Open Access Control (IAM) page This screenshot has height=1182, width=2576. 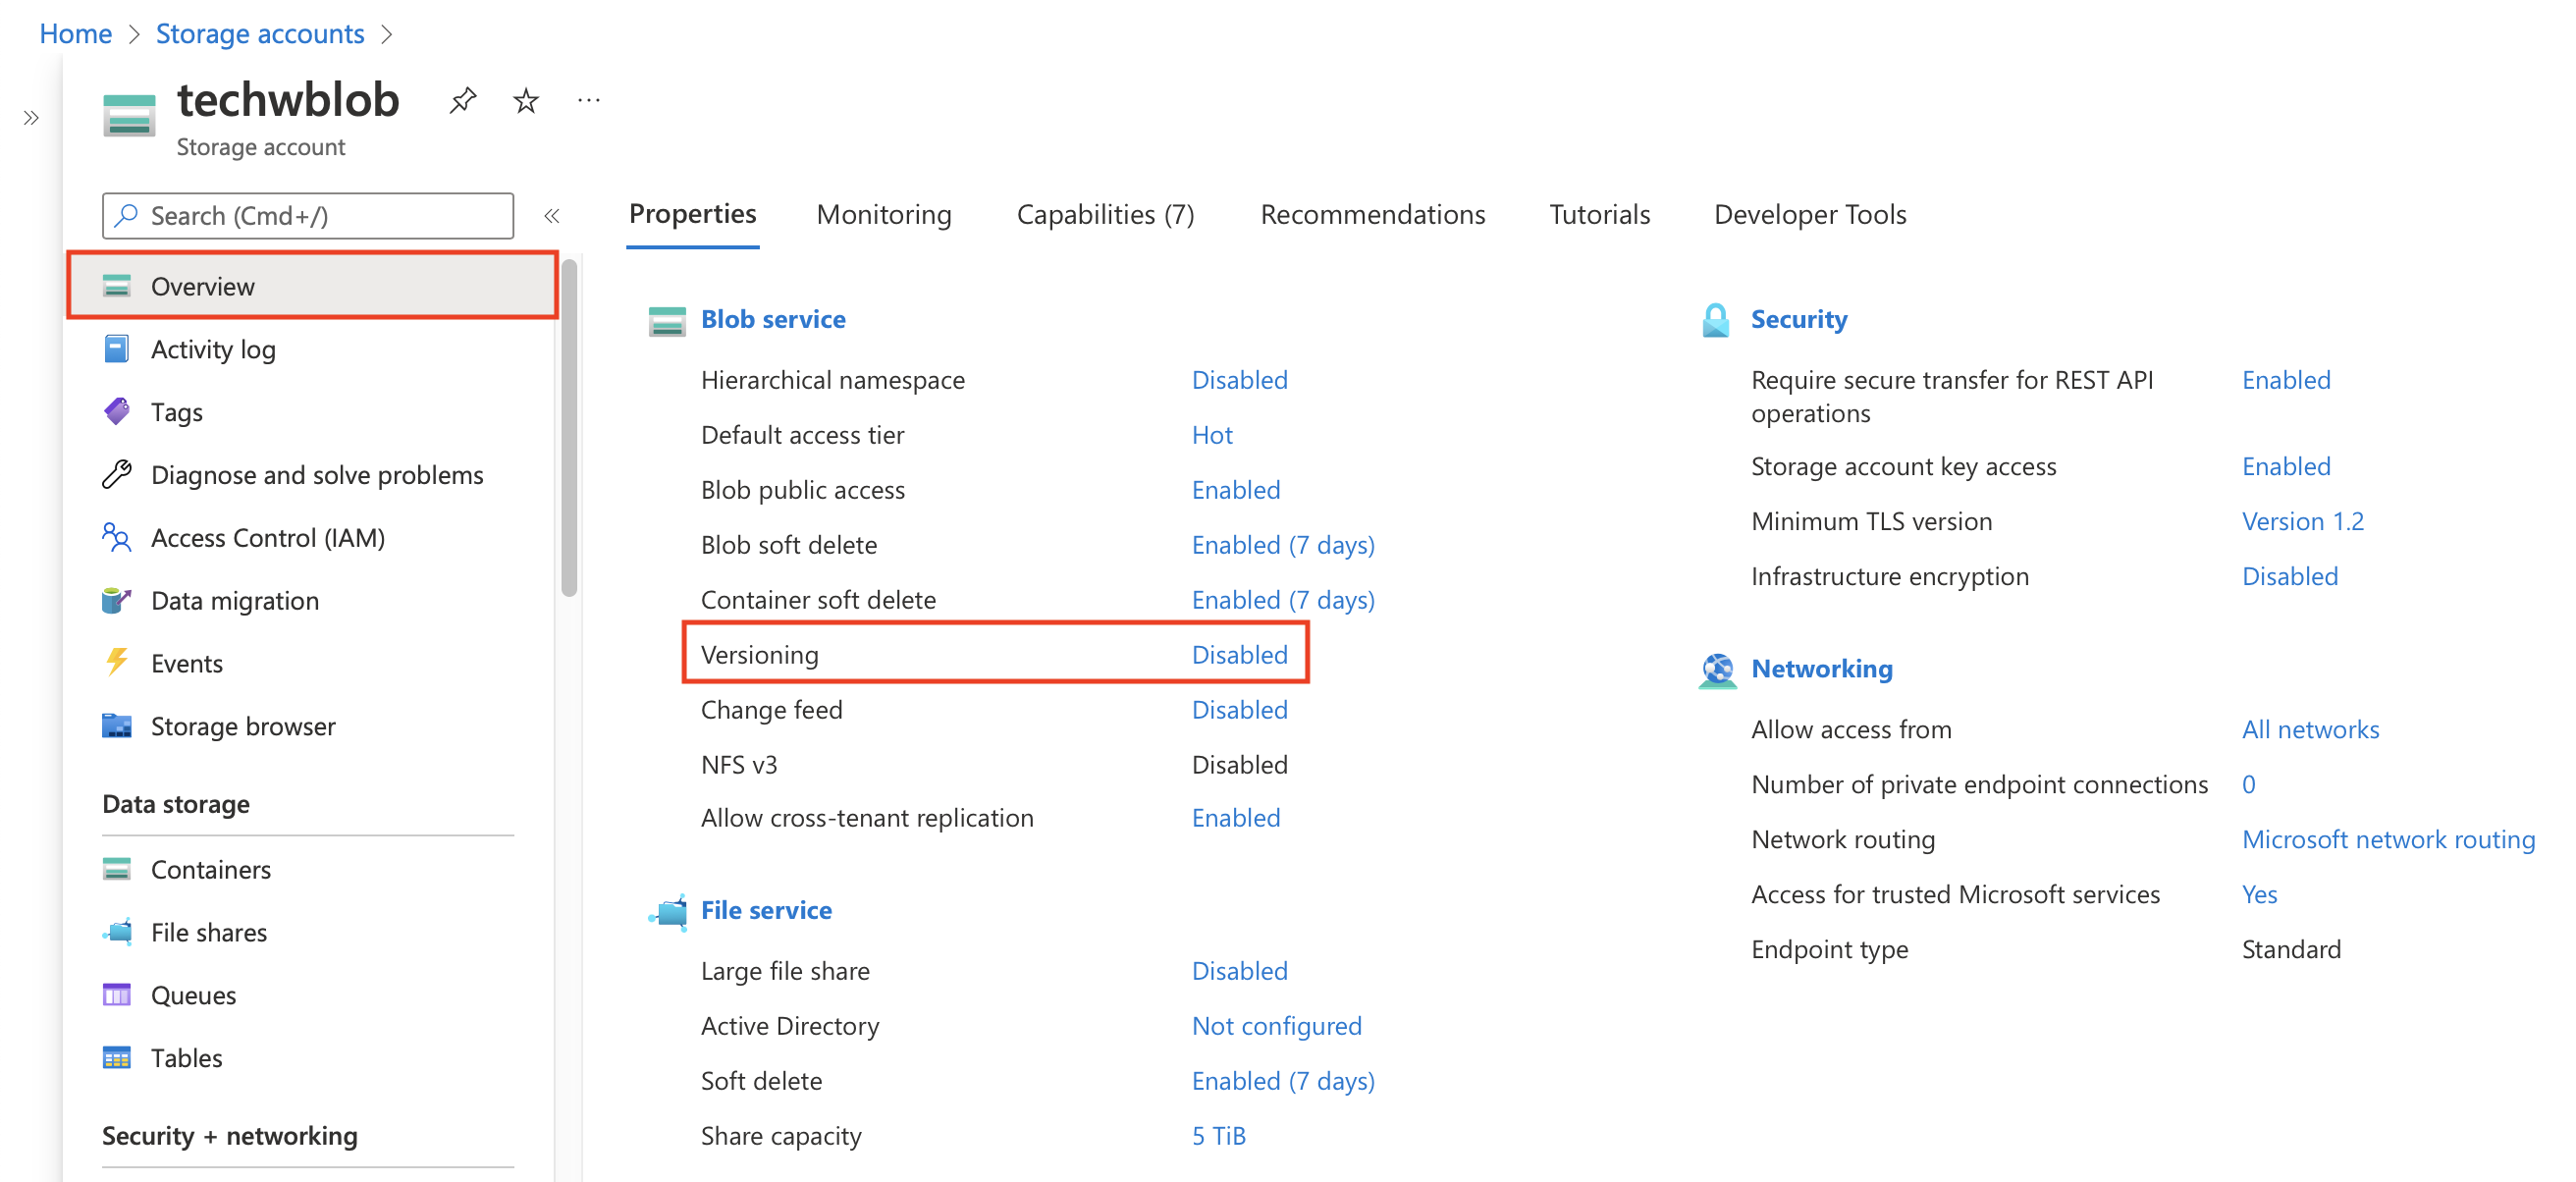click(x=267, y=538)
